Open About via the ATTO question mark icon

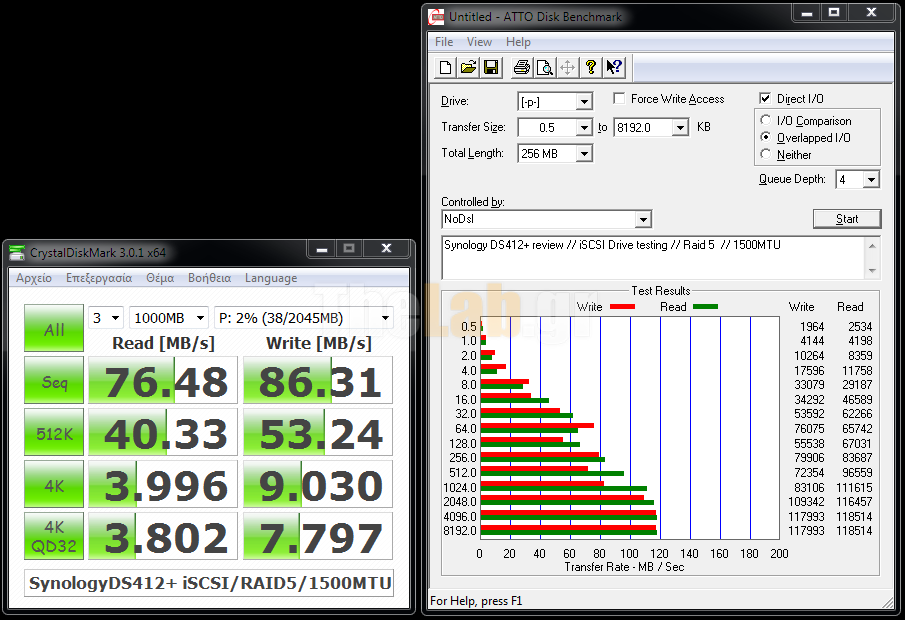coord(590,68)
